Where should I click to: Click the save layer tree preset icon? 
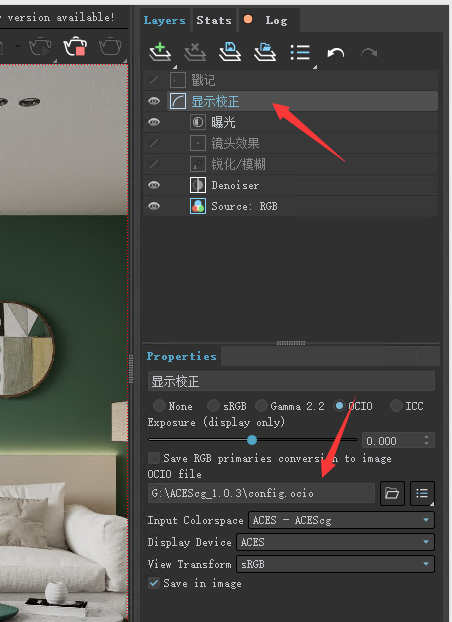(x=230, y=52)
